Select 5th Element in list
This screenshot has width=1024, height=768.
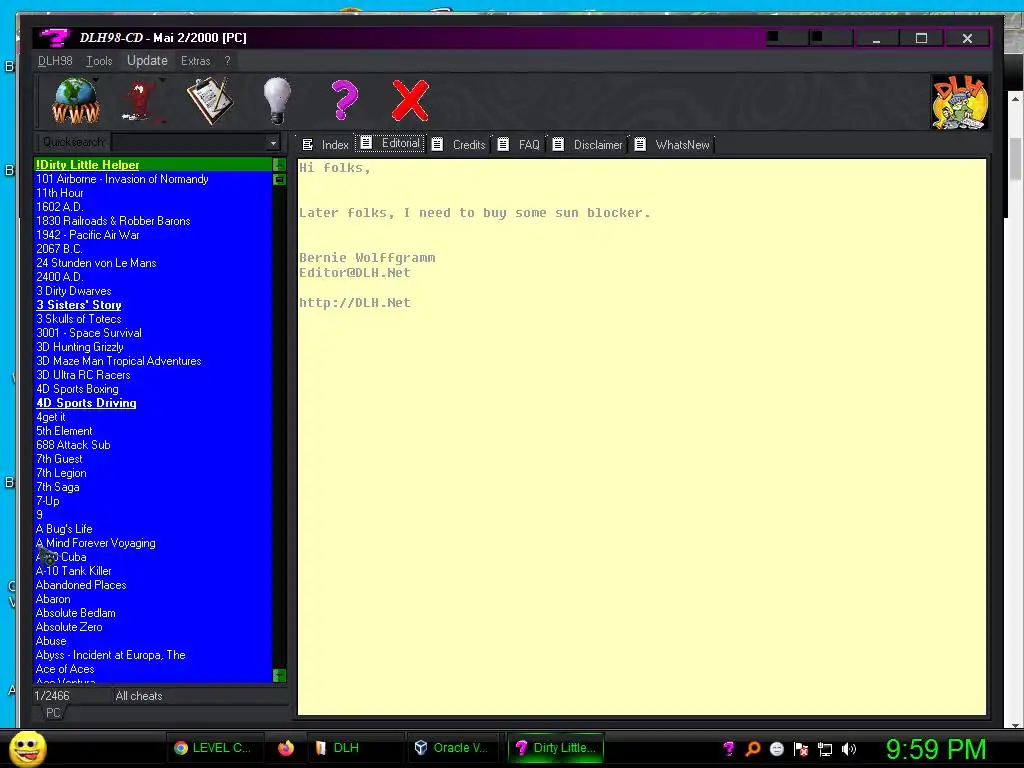click(152, 431)
